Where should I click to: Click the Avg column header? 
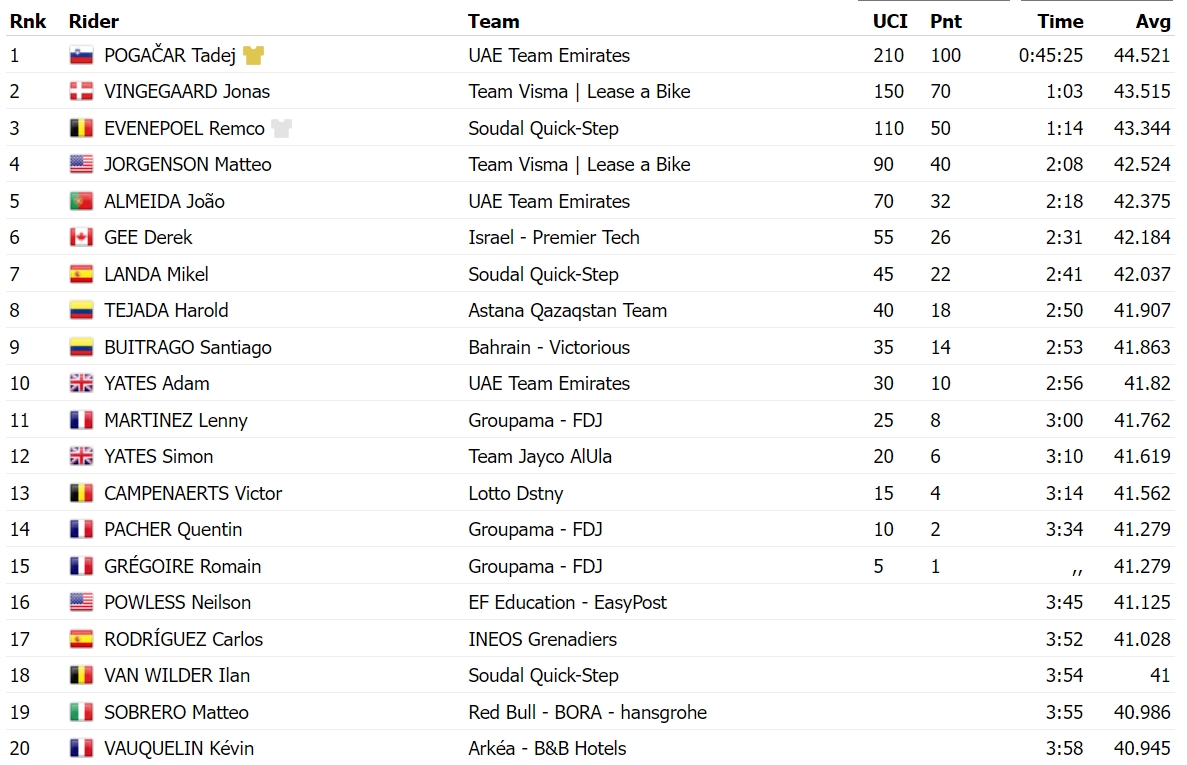coord(1153,21)
